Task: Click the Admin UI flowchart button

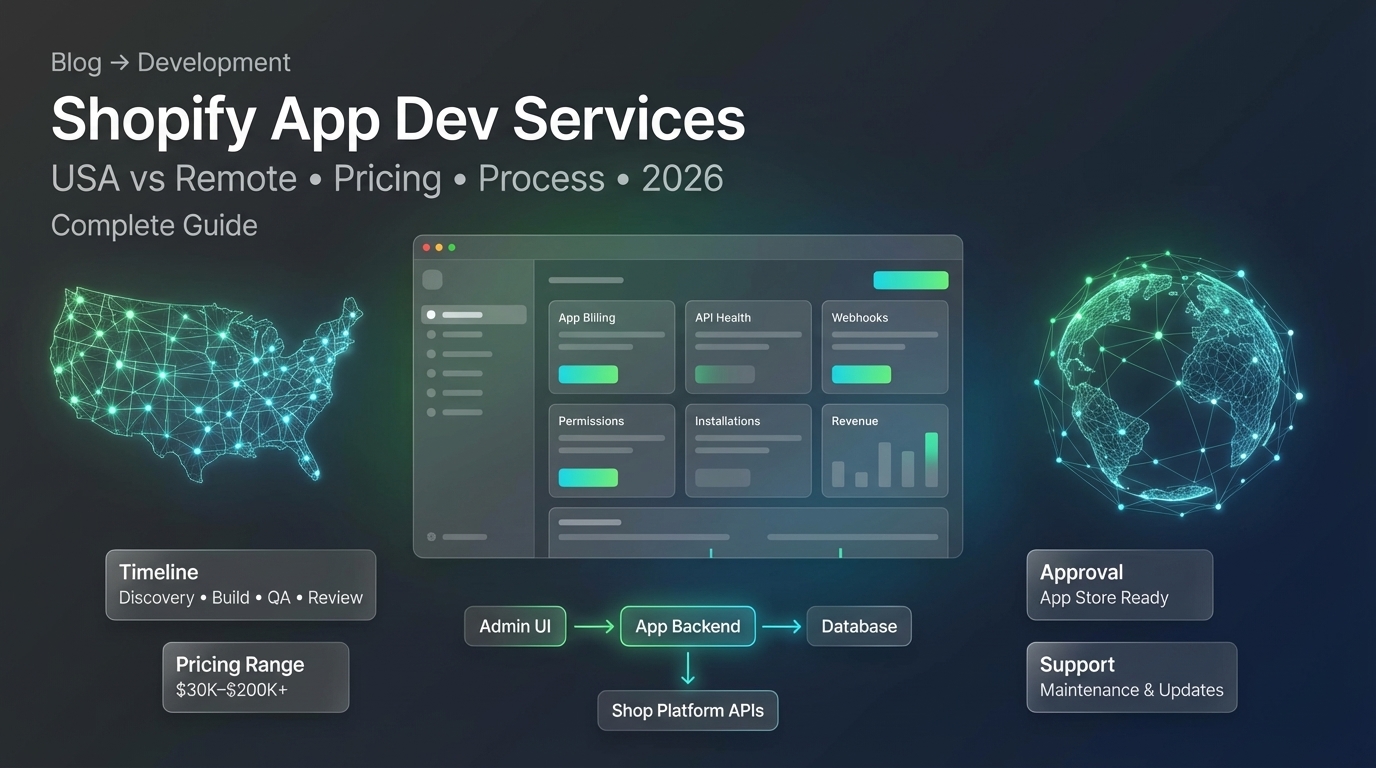Action: pos(515,626)
